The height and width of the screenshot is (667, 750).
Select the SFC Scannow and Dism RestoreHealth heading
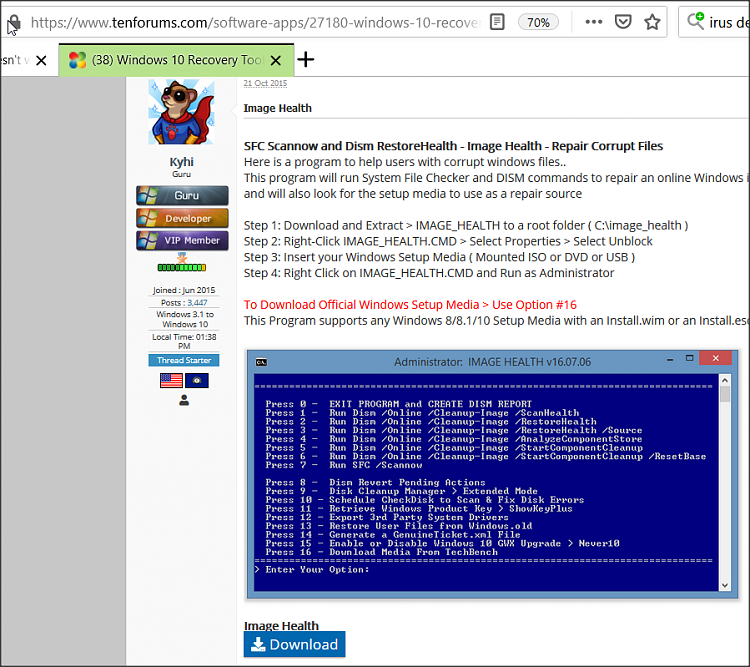click(453, 146)
